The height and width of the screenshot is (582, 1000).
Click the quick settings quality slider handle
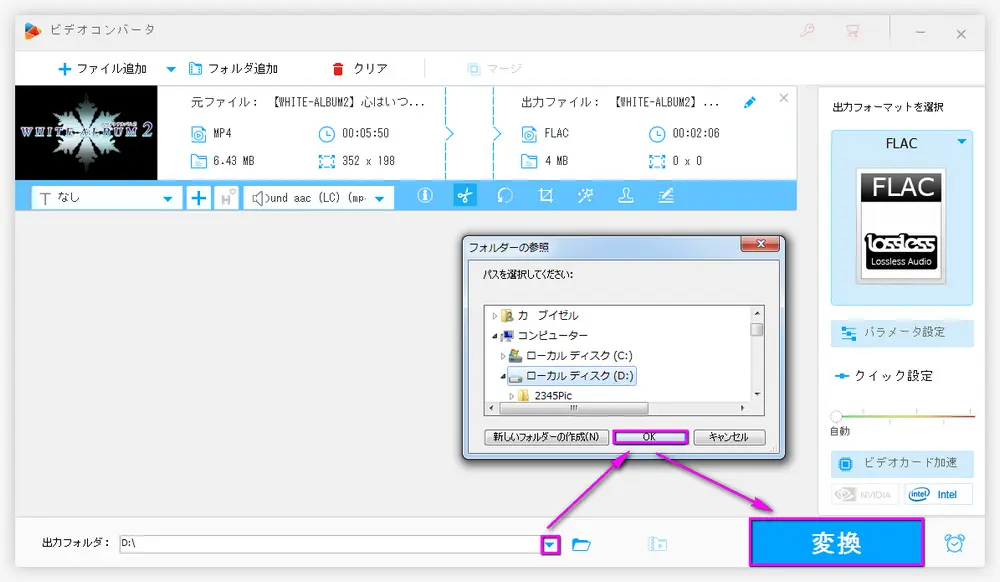click(x=836, y=416)
